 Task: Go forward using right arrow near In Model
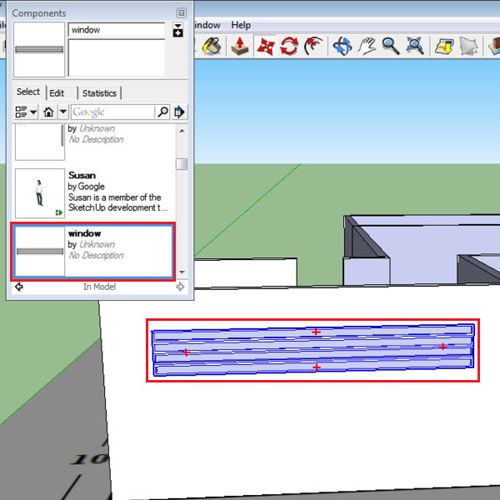(180, 287)
